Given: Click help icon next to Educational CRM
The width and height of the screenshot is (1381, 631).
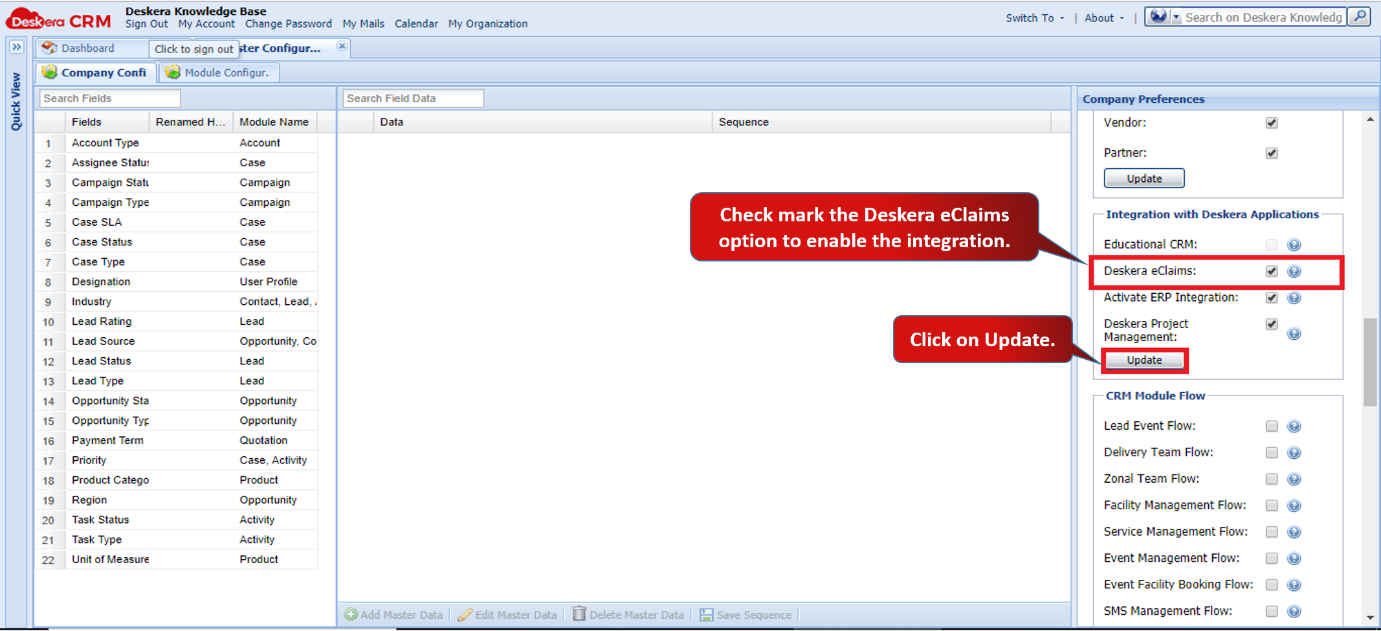Looking at the screenshot, I should point(1294,245).
